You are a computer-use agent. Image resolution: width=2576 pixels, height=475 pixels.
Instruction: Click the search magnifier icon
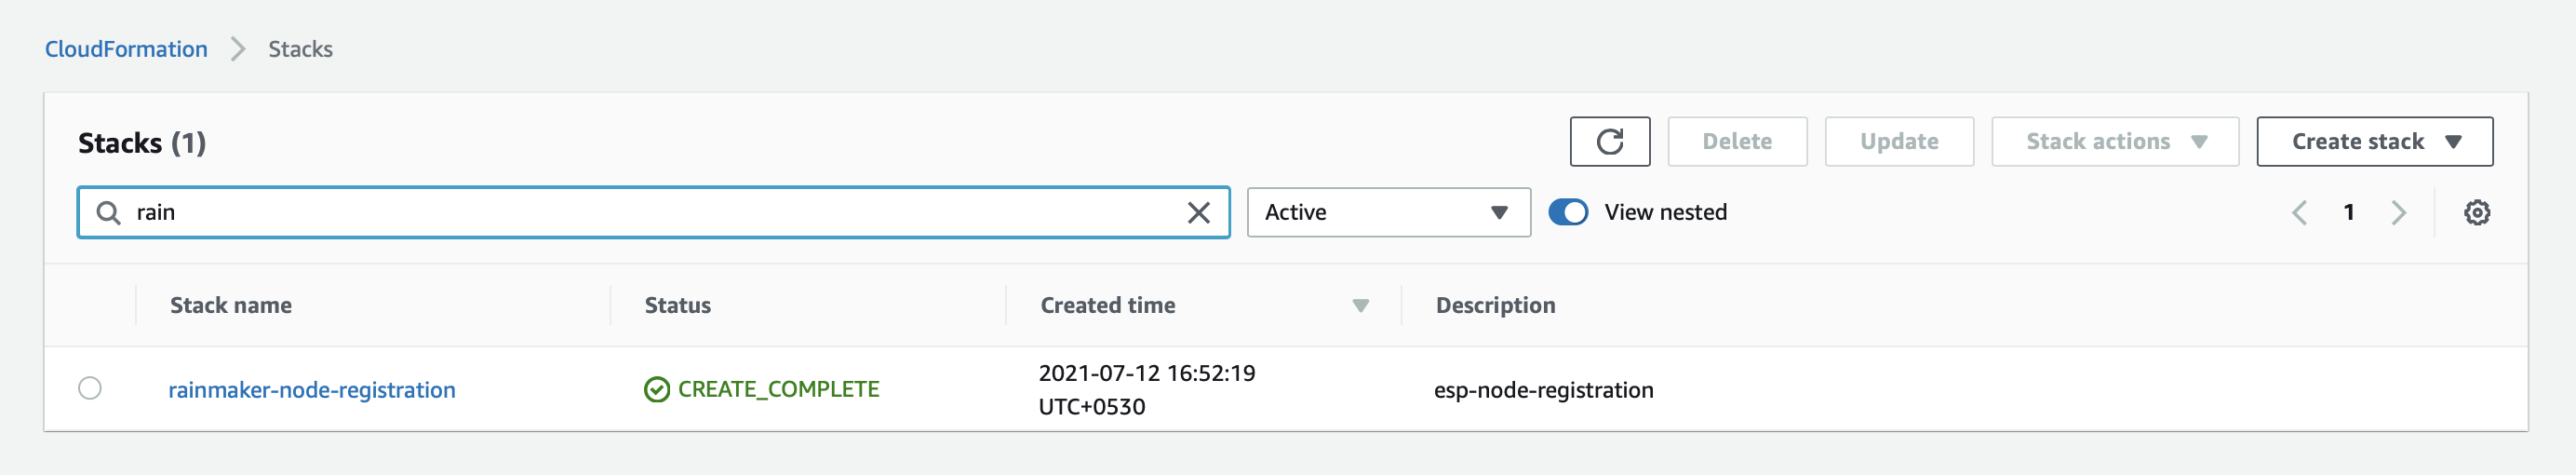108,212
